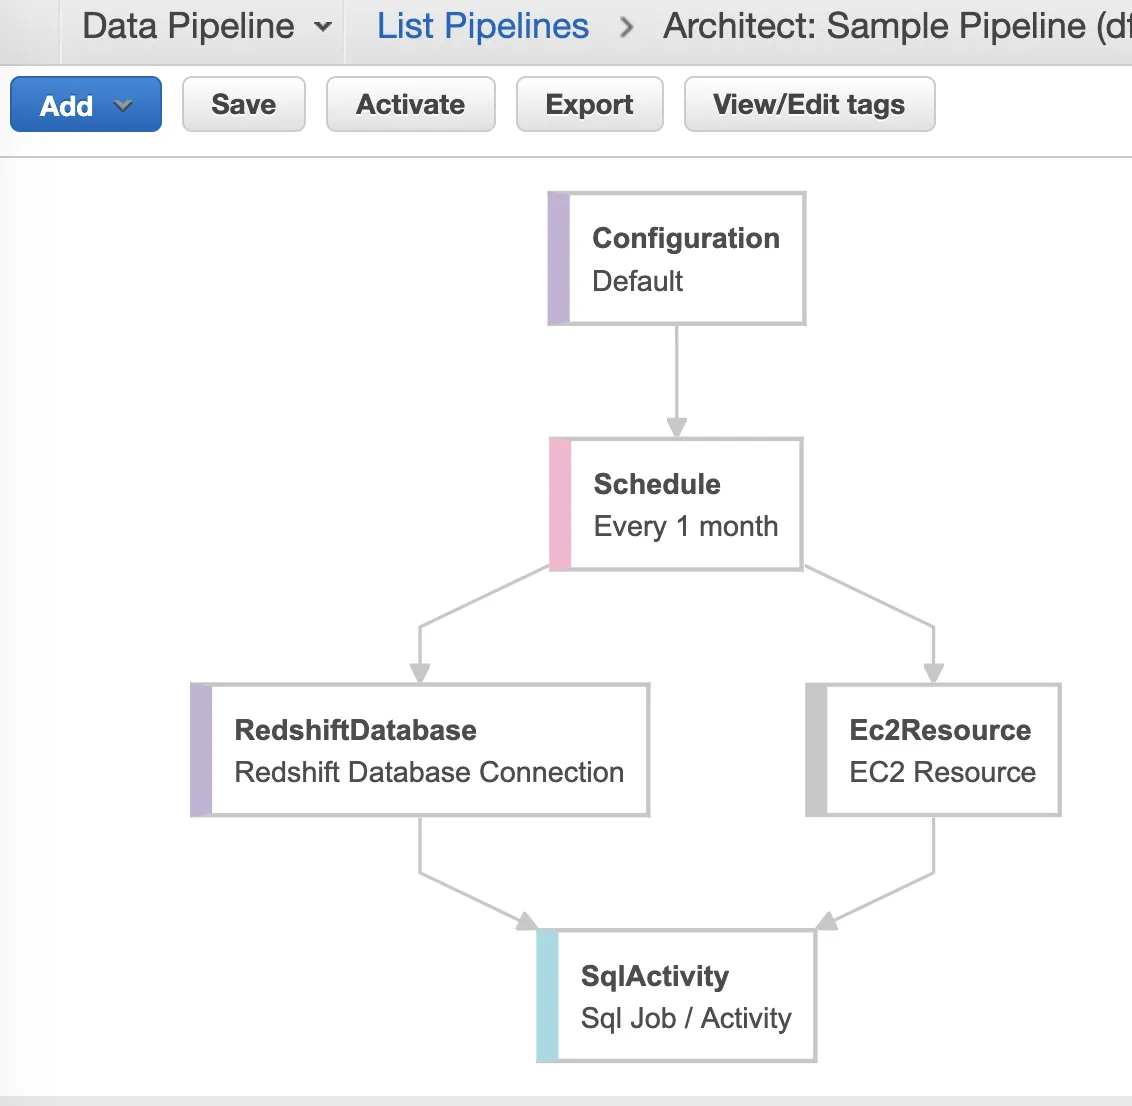Open the Add dropdown menu

pyautogui.click(x=86, y=105)
